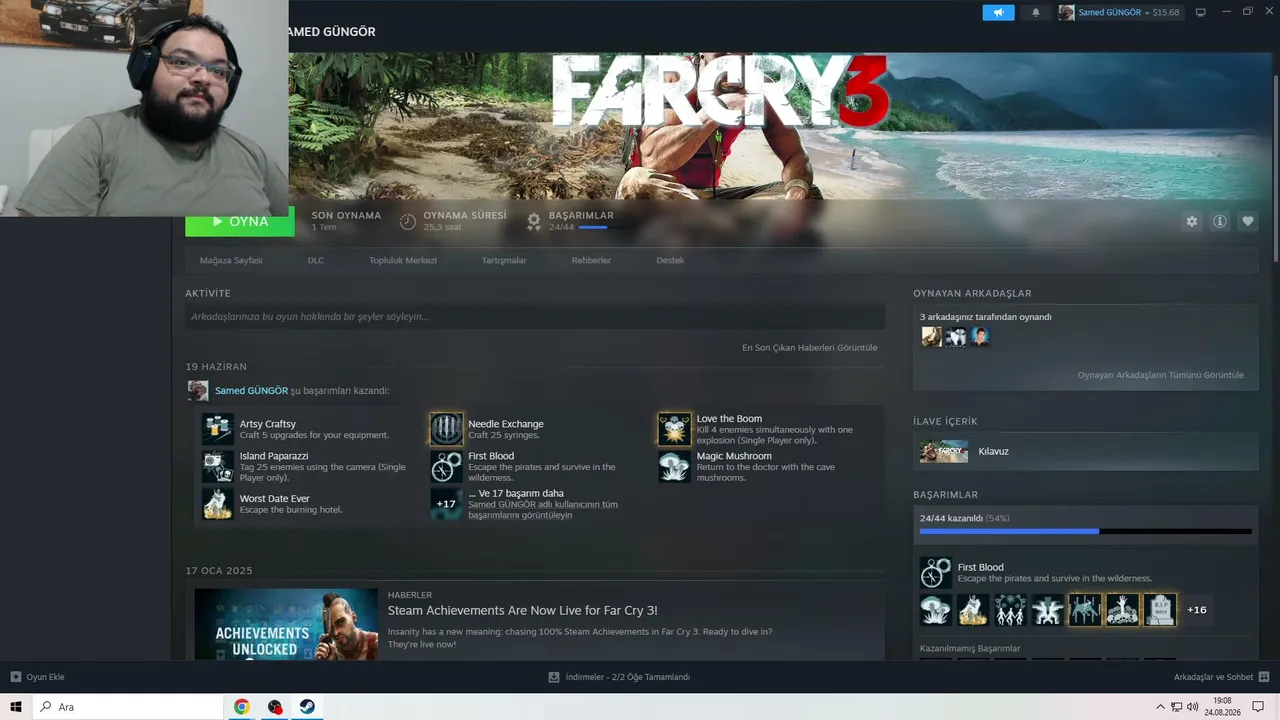
Task: Show game info with the info icon
Action: point(1219,222)
